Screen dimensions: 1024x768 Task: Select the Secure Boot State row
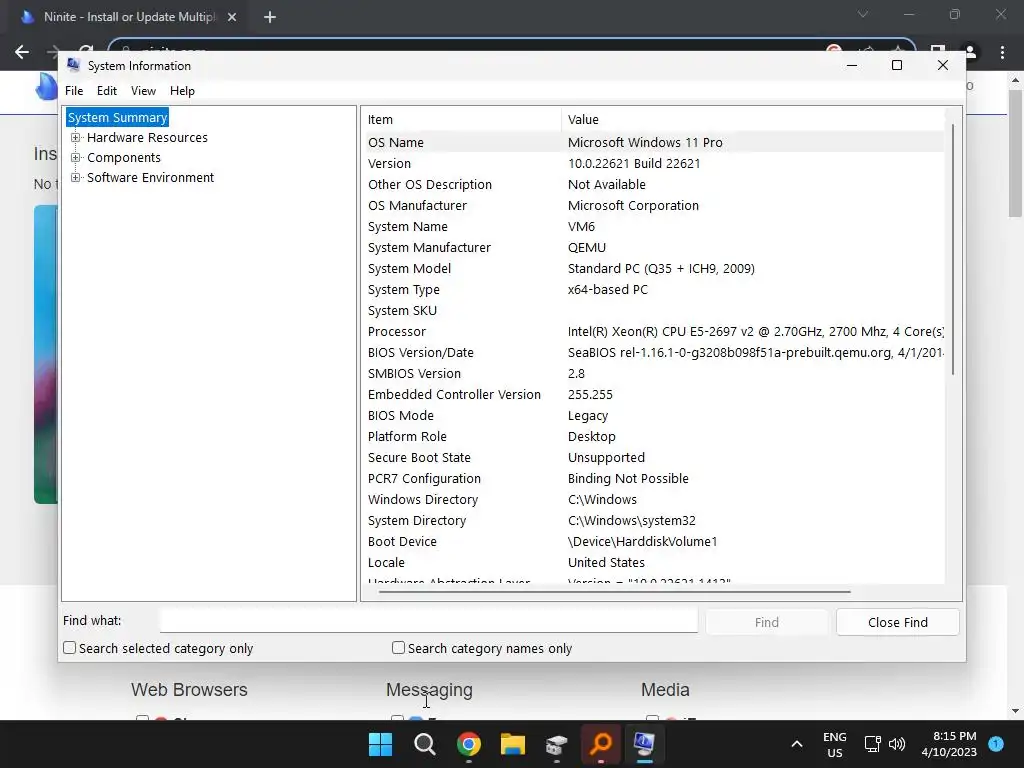coord(654,457)
